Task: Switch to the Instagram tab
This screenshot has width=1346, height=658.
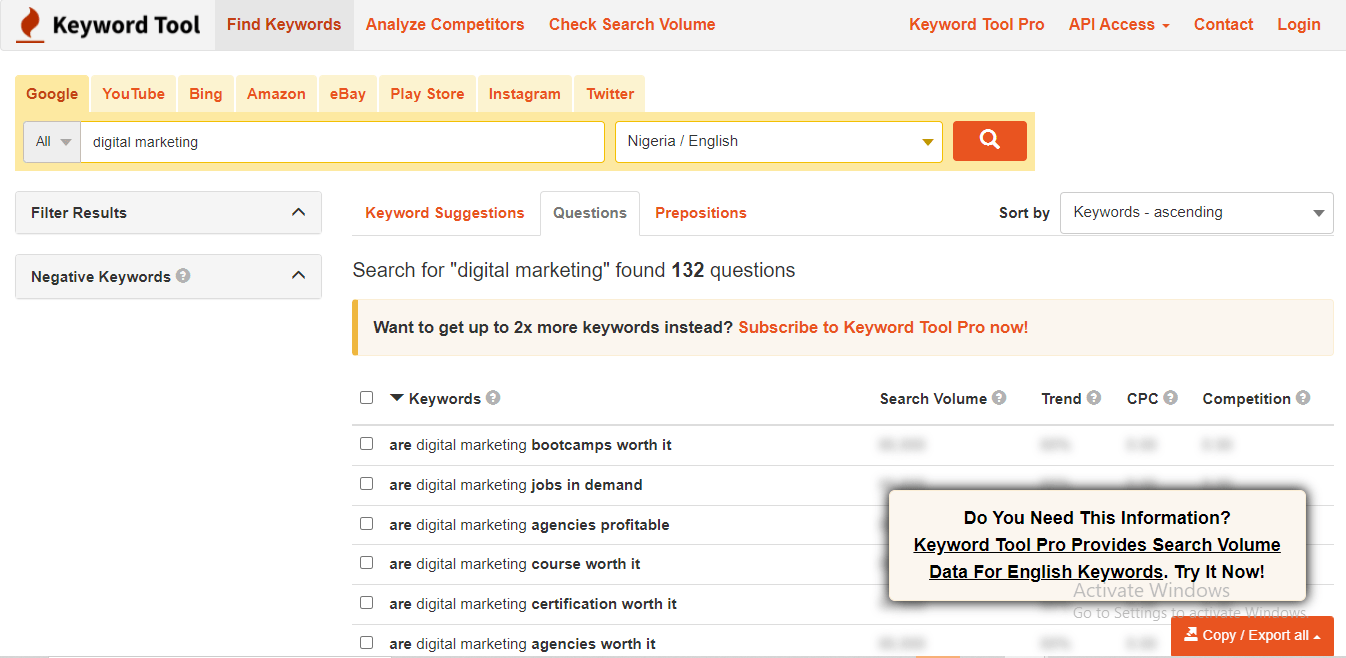Action: 524,94
